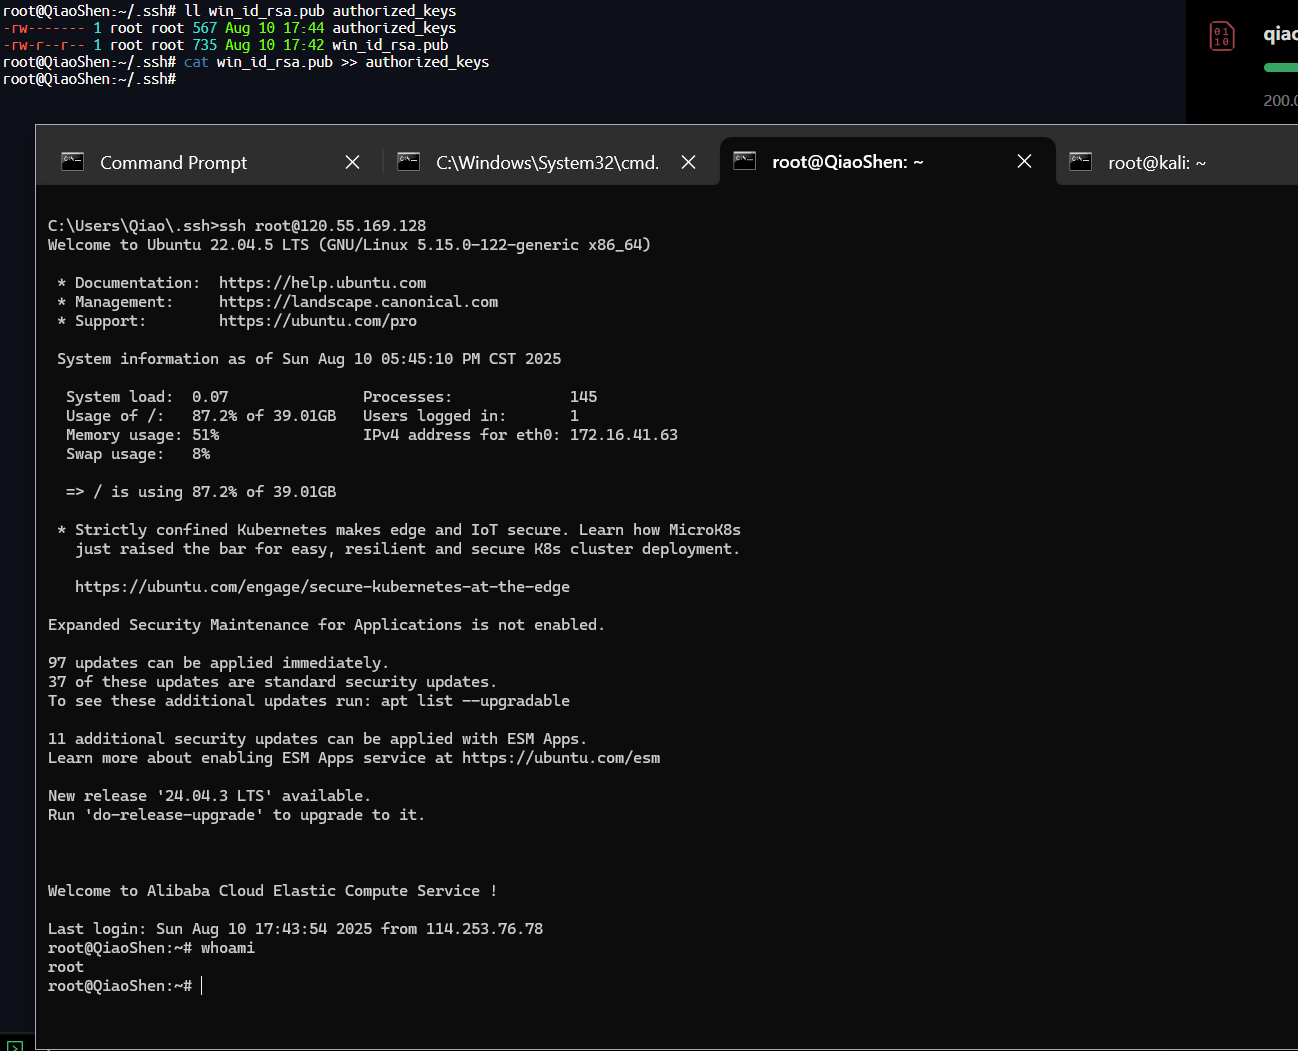Close the Command Prompt tab
This screenshot has height=1051, width=1298.
click(x=352, y=162)
